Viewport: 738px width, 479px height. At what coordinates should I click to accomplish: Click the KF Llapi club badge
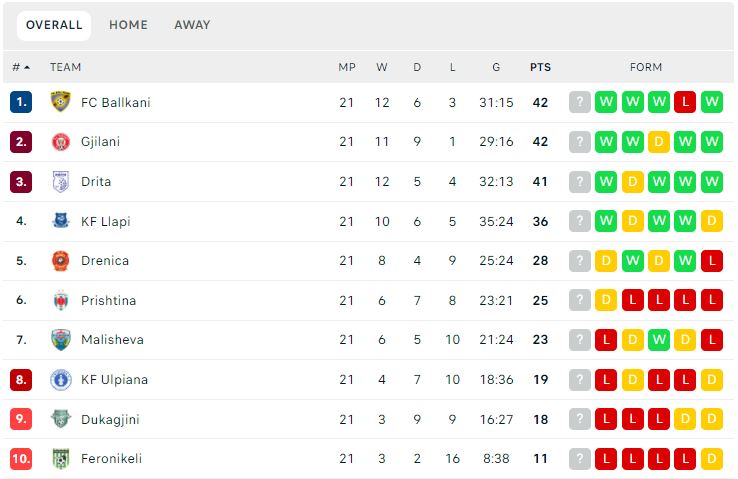(x=61, y=221)
